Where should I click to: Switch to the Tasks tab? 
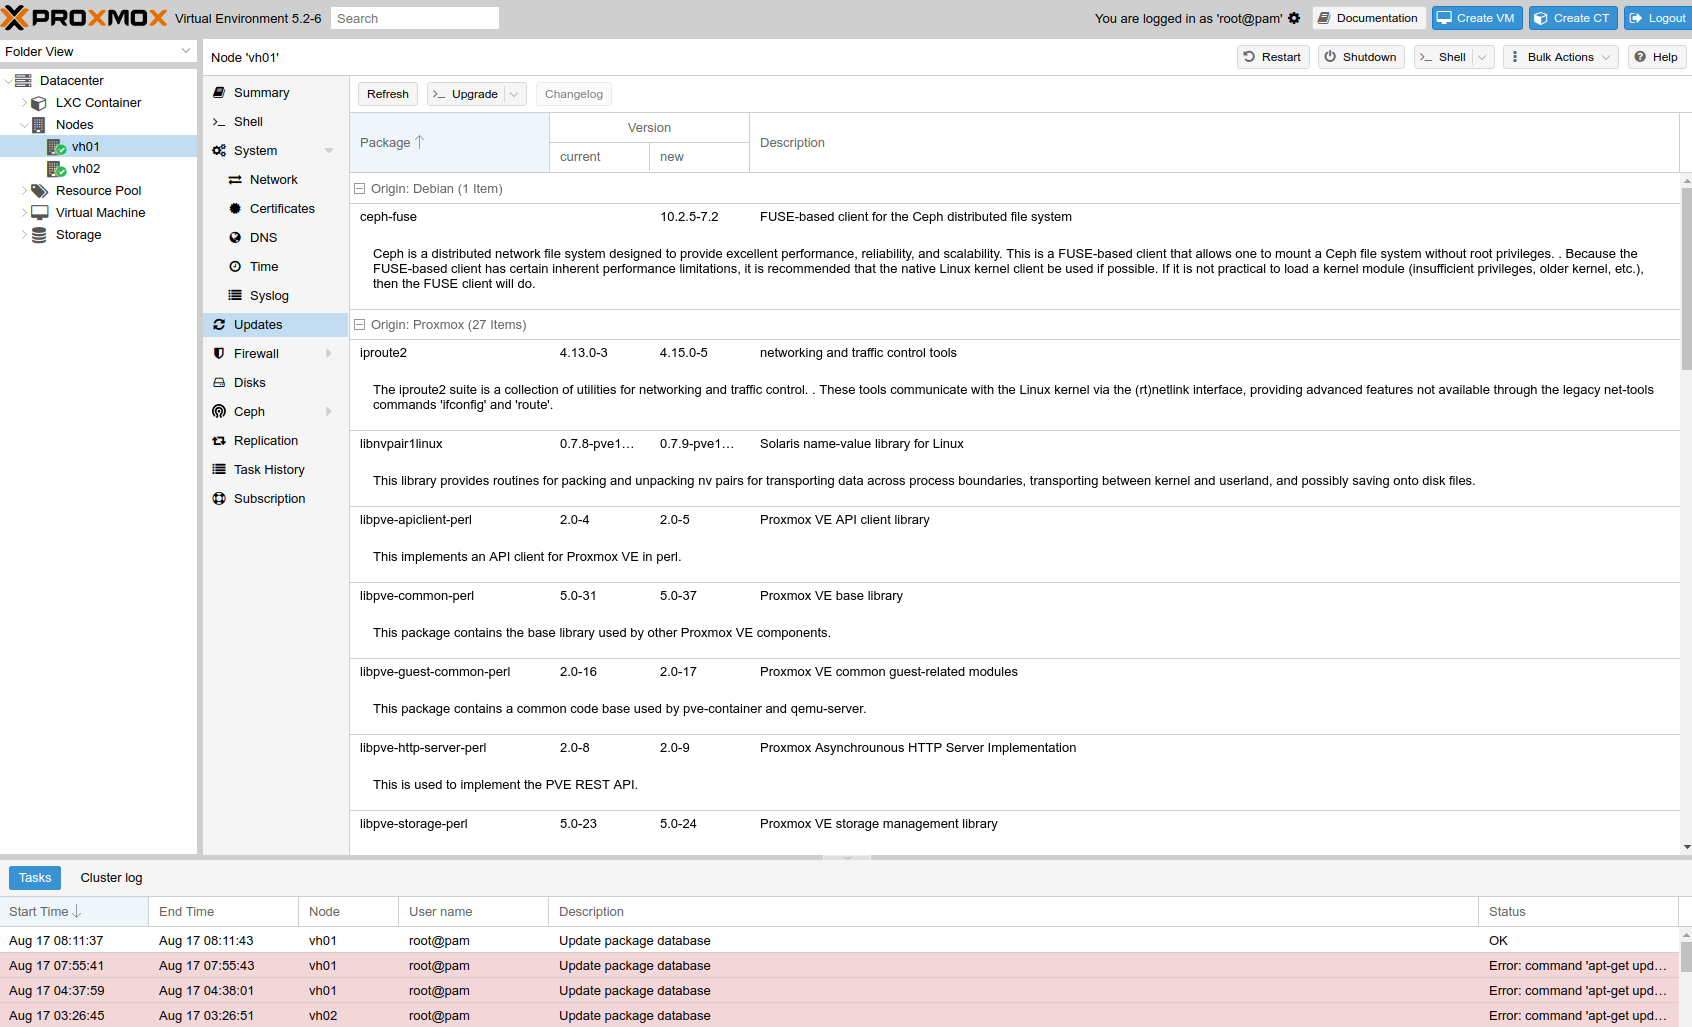[35, 877]
